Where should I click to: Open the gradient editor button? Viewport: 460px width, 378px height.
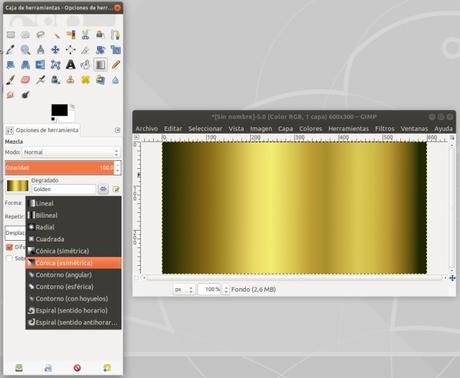[x=116, y=189]
